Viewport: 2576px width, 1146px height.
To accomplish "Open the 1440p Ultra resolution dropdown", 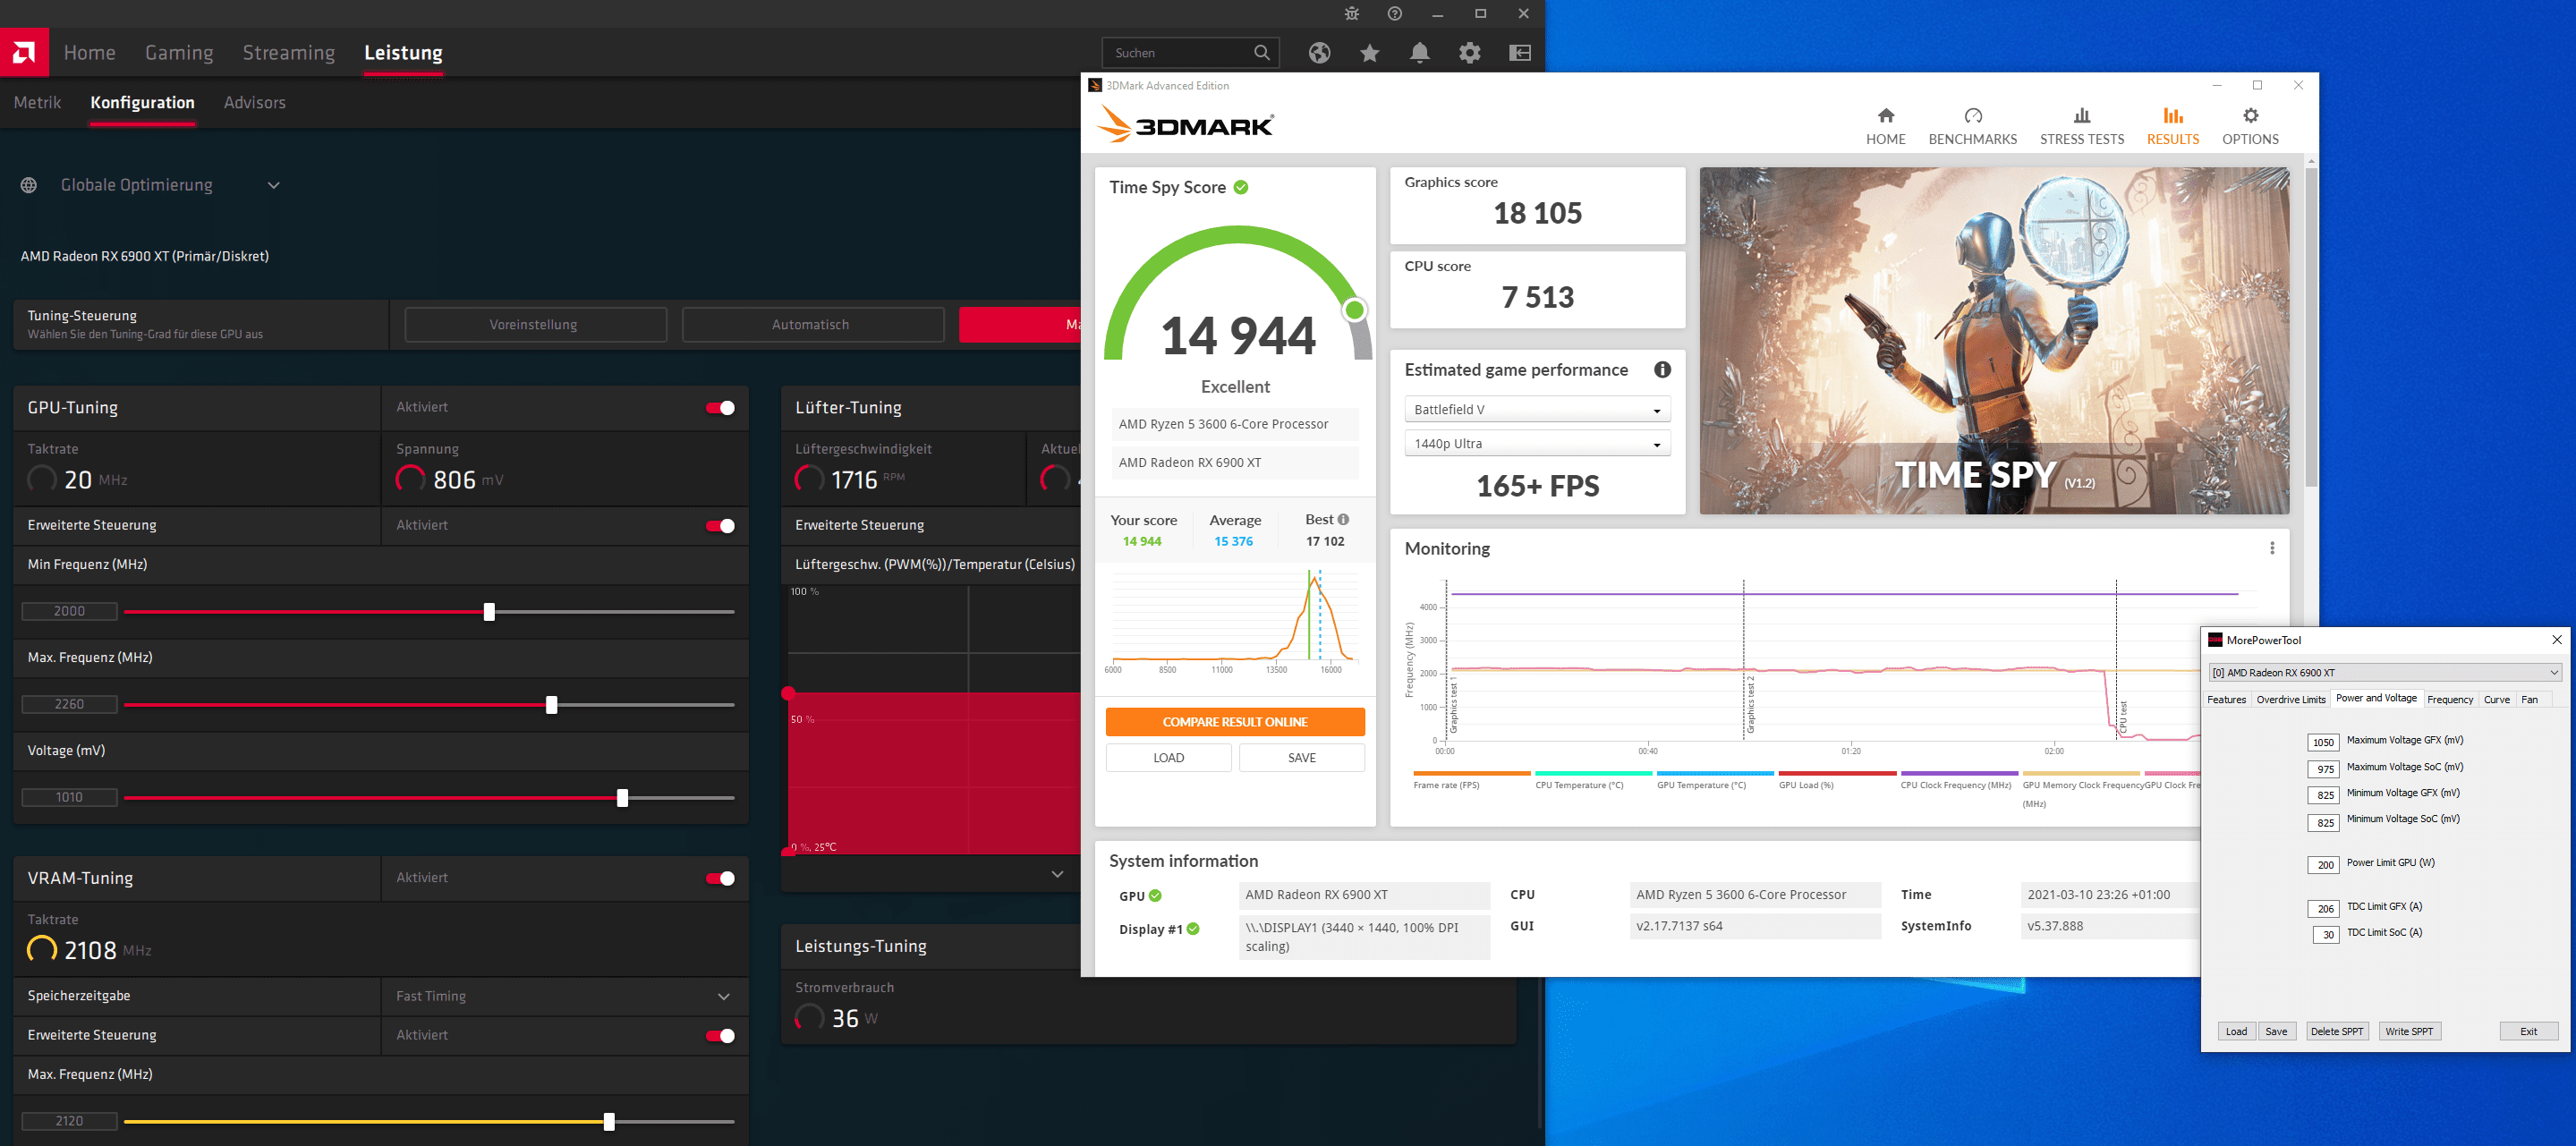I will pyautogui.click(x=1537, y=444).
